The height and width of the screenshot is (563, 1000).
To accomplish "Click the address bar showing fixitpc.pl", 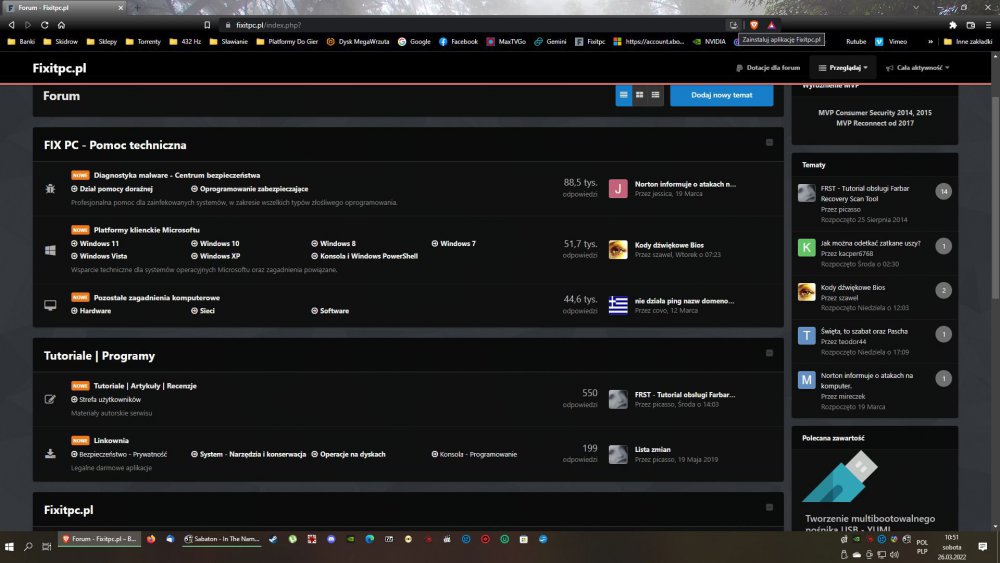I will coord(450,24).
